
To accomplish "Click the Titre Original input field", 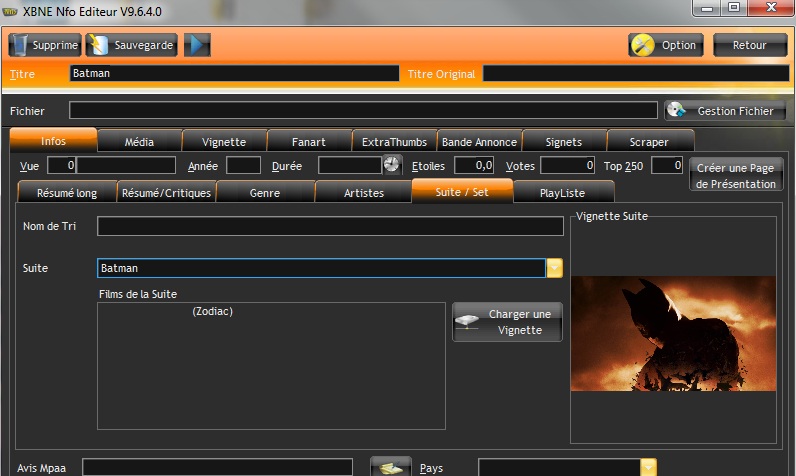I will tap(636, 74).
